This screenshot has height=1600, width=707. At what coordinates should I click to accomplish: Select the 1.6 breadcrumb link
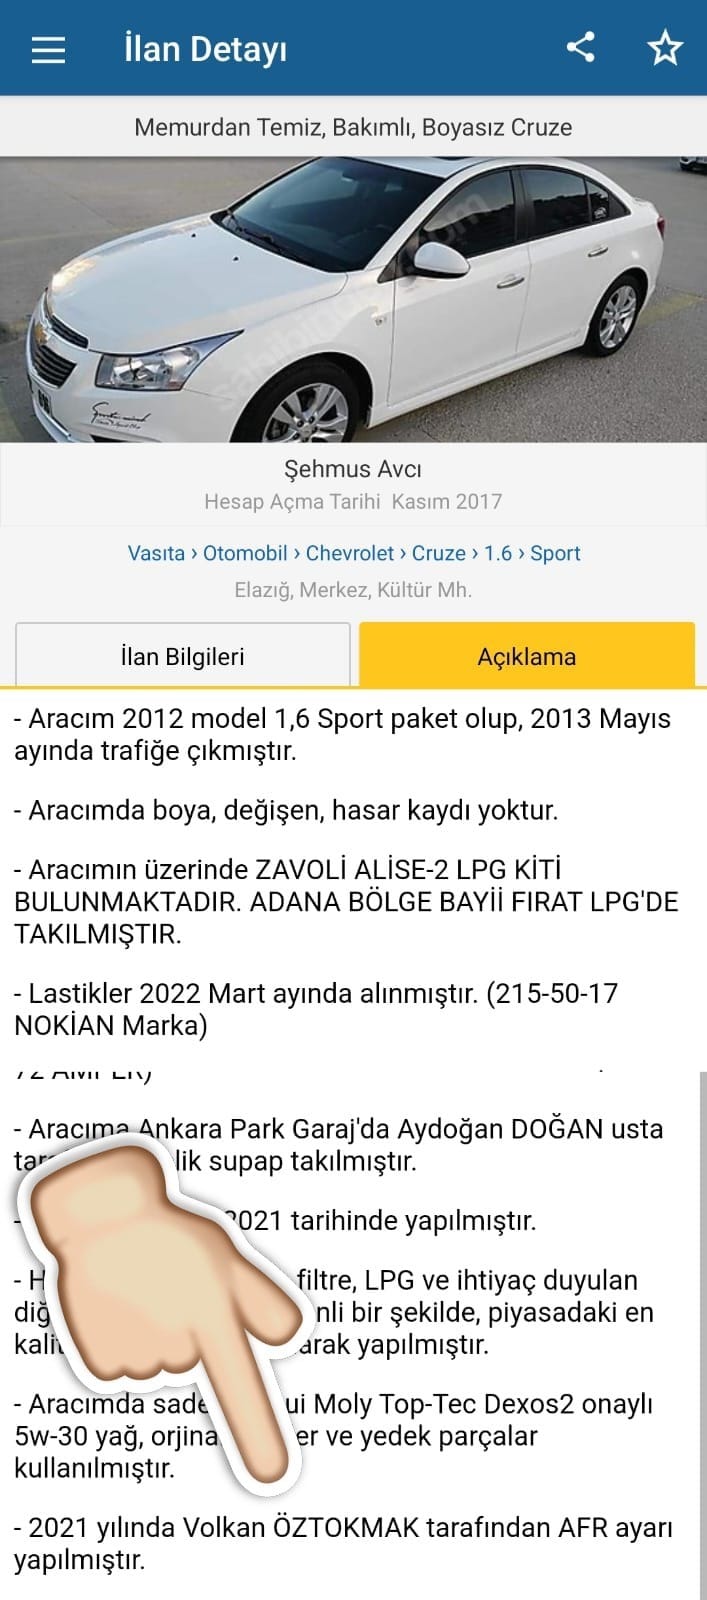tap(498, 553)
